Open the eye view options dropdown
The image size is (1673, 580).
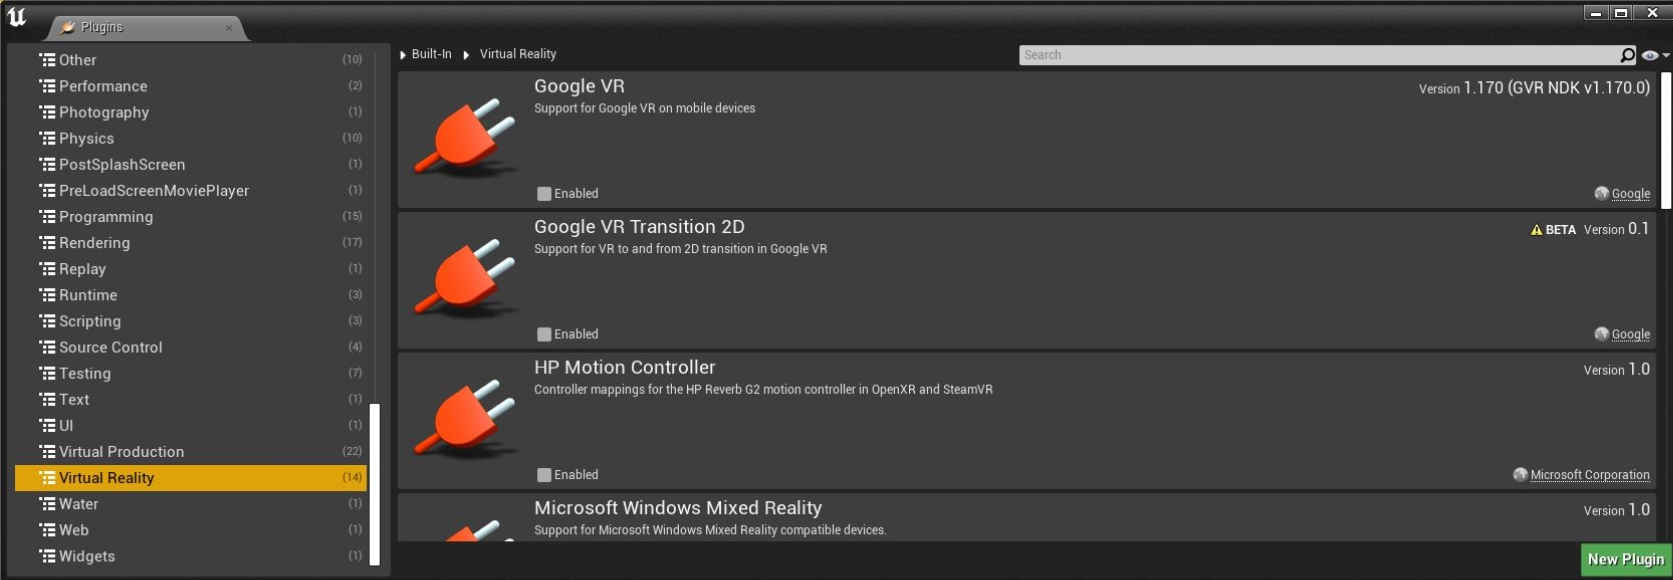click(x=1655, y=55)
